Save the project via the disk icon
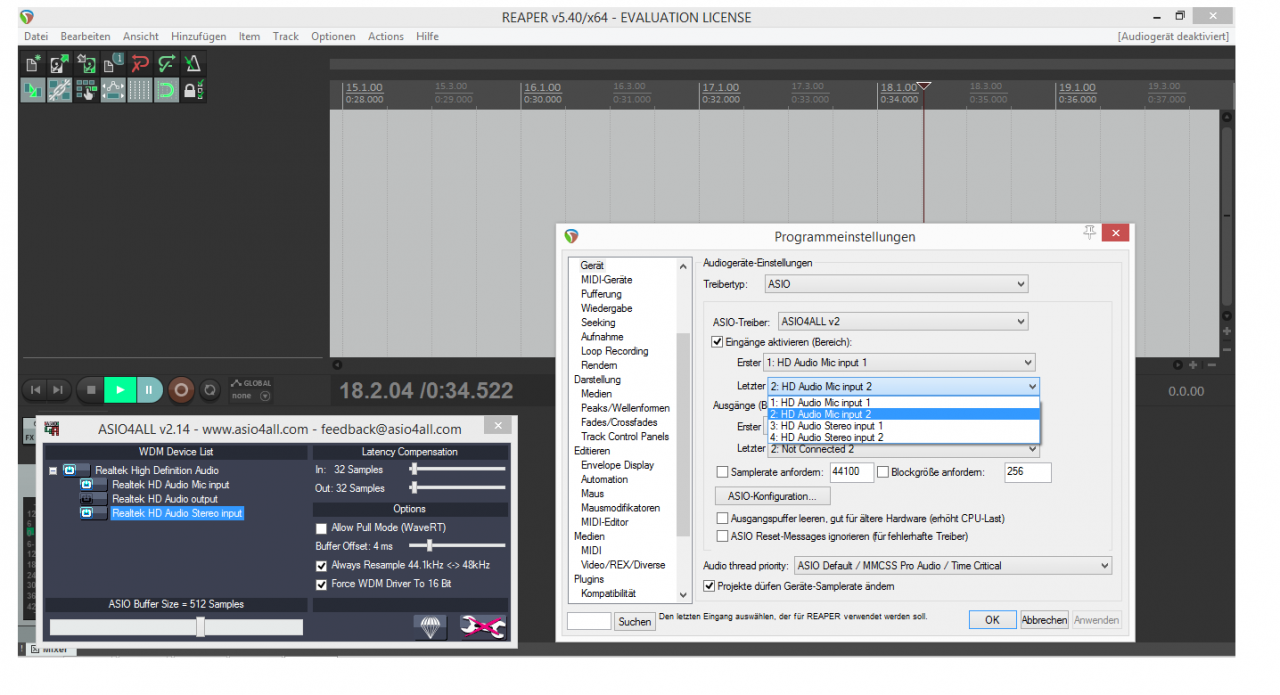 (87, 64)
